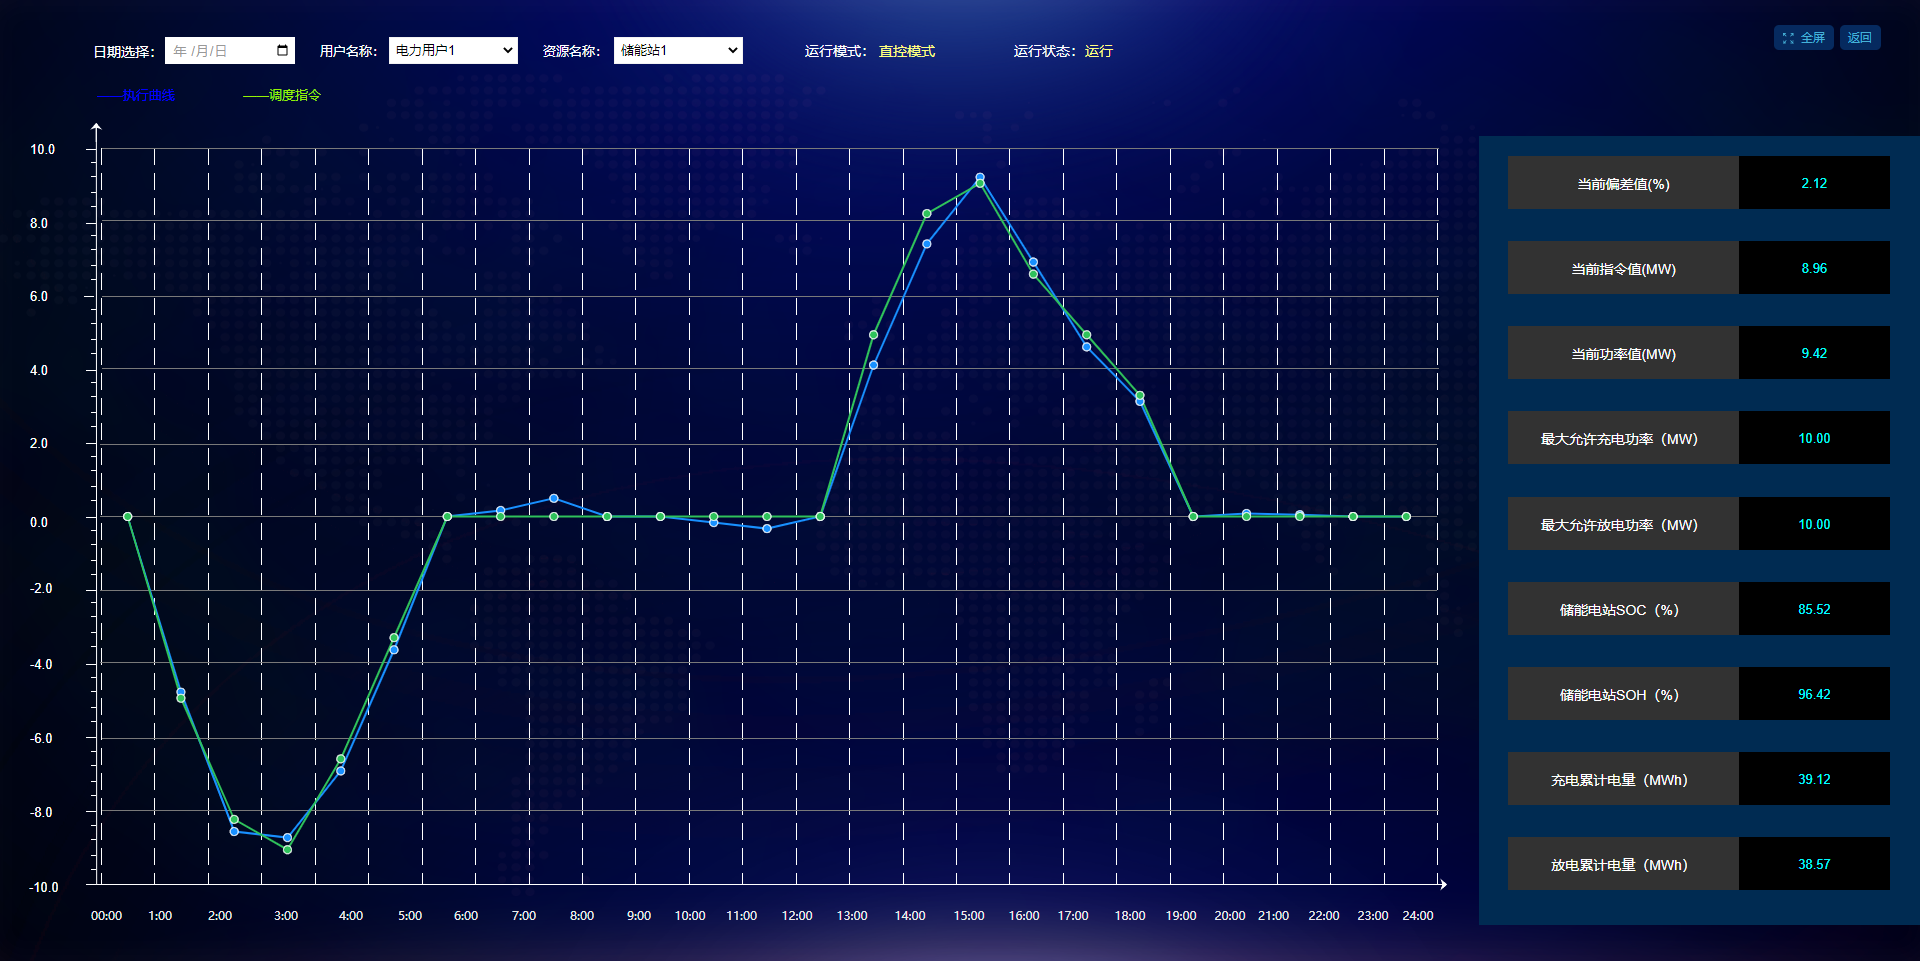Toggle the 执行曲线 legend series
This screenshot has height=961, width=1920.
point(137,96)
